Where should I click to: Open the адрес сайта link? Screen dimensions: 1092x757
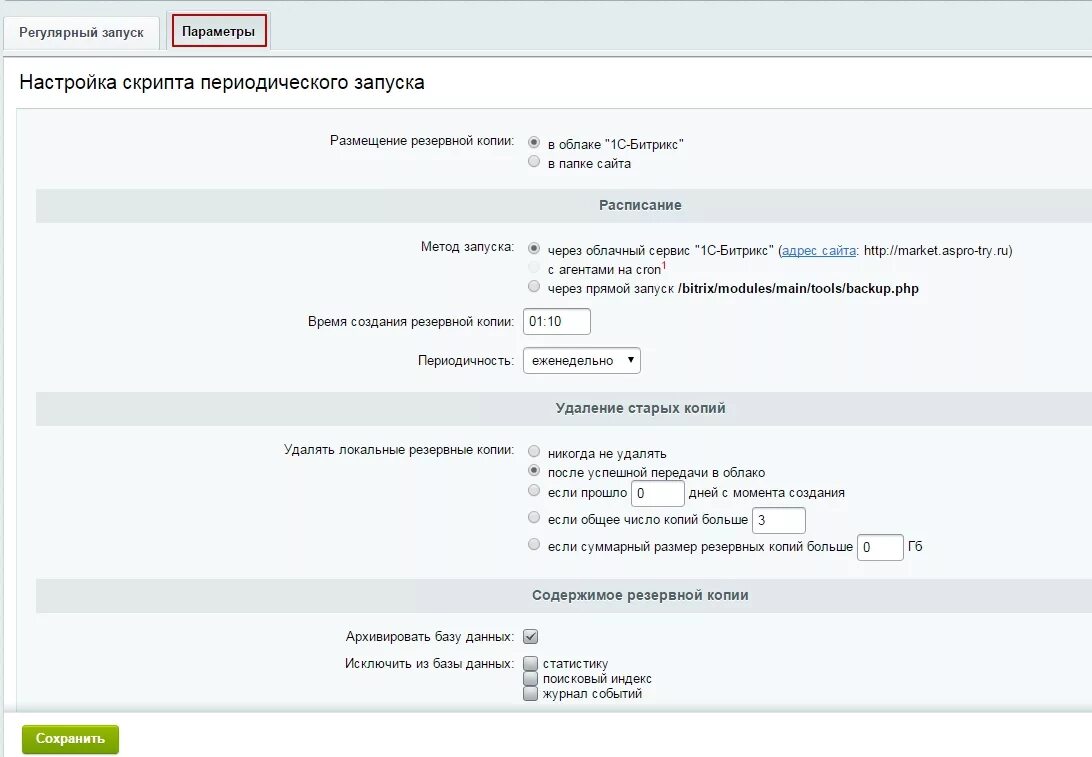click(x=819, y=250)
